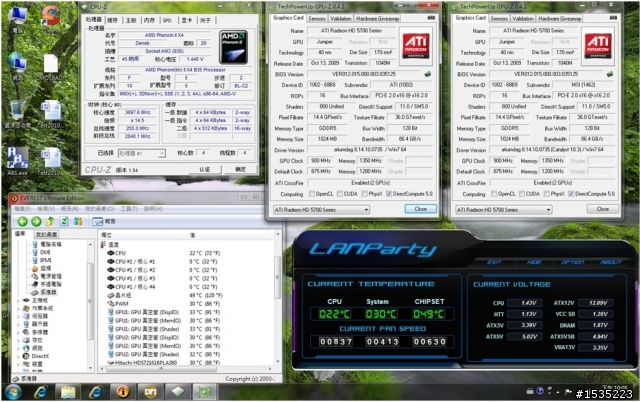
Task: Expand 顯示器 node in EVEREST tree
Action: click(x=18, y=324)
